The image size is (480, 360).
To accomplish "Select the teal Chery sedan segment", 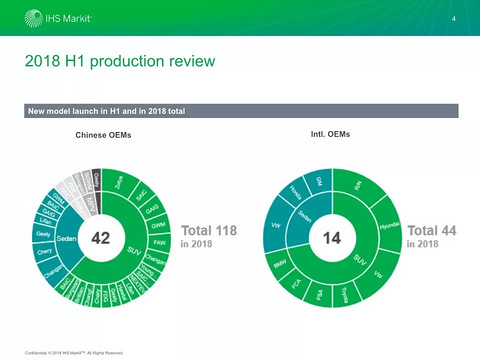I will coord(45,252).
